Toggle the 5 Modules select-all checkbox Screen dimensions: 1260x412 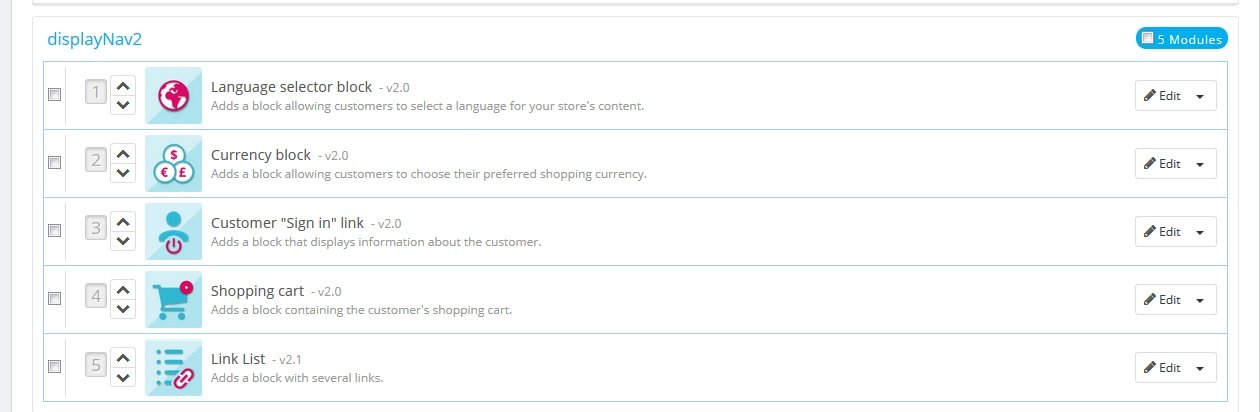[x=1147, y=39]
